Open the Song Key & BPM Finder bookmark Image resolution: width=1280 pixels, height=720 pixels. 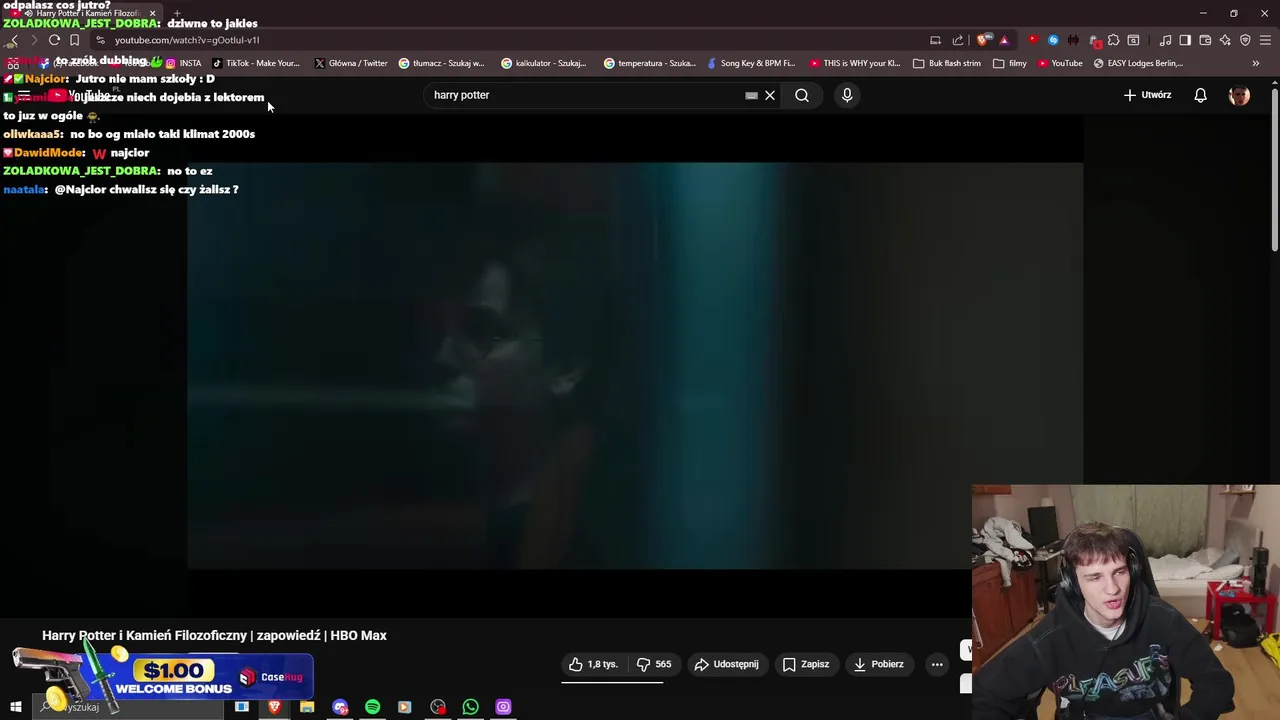pos(751,63)
